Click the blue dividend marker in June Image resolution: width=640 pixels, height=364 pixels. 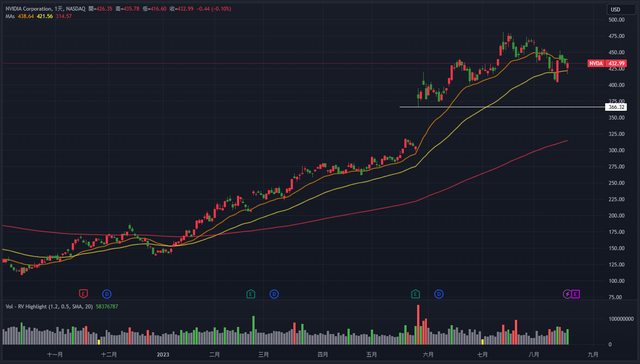[439, 294]
